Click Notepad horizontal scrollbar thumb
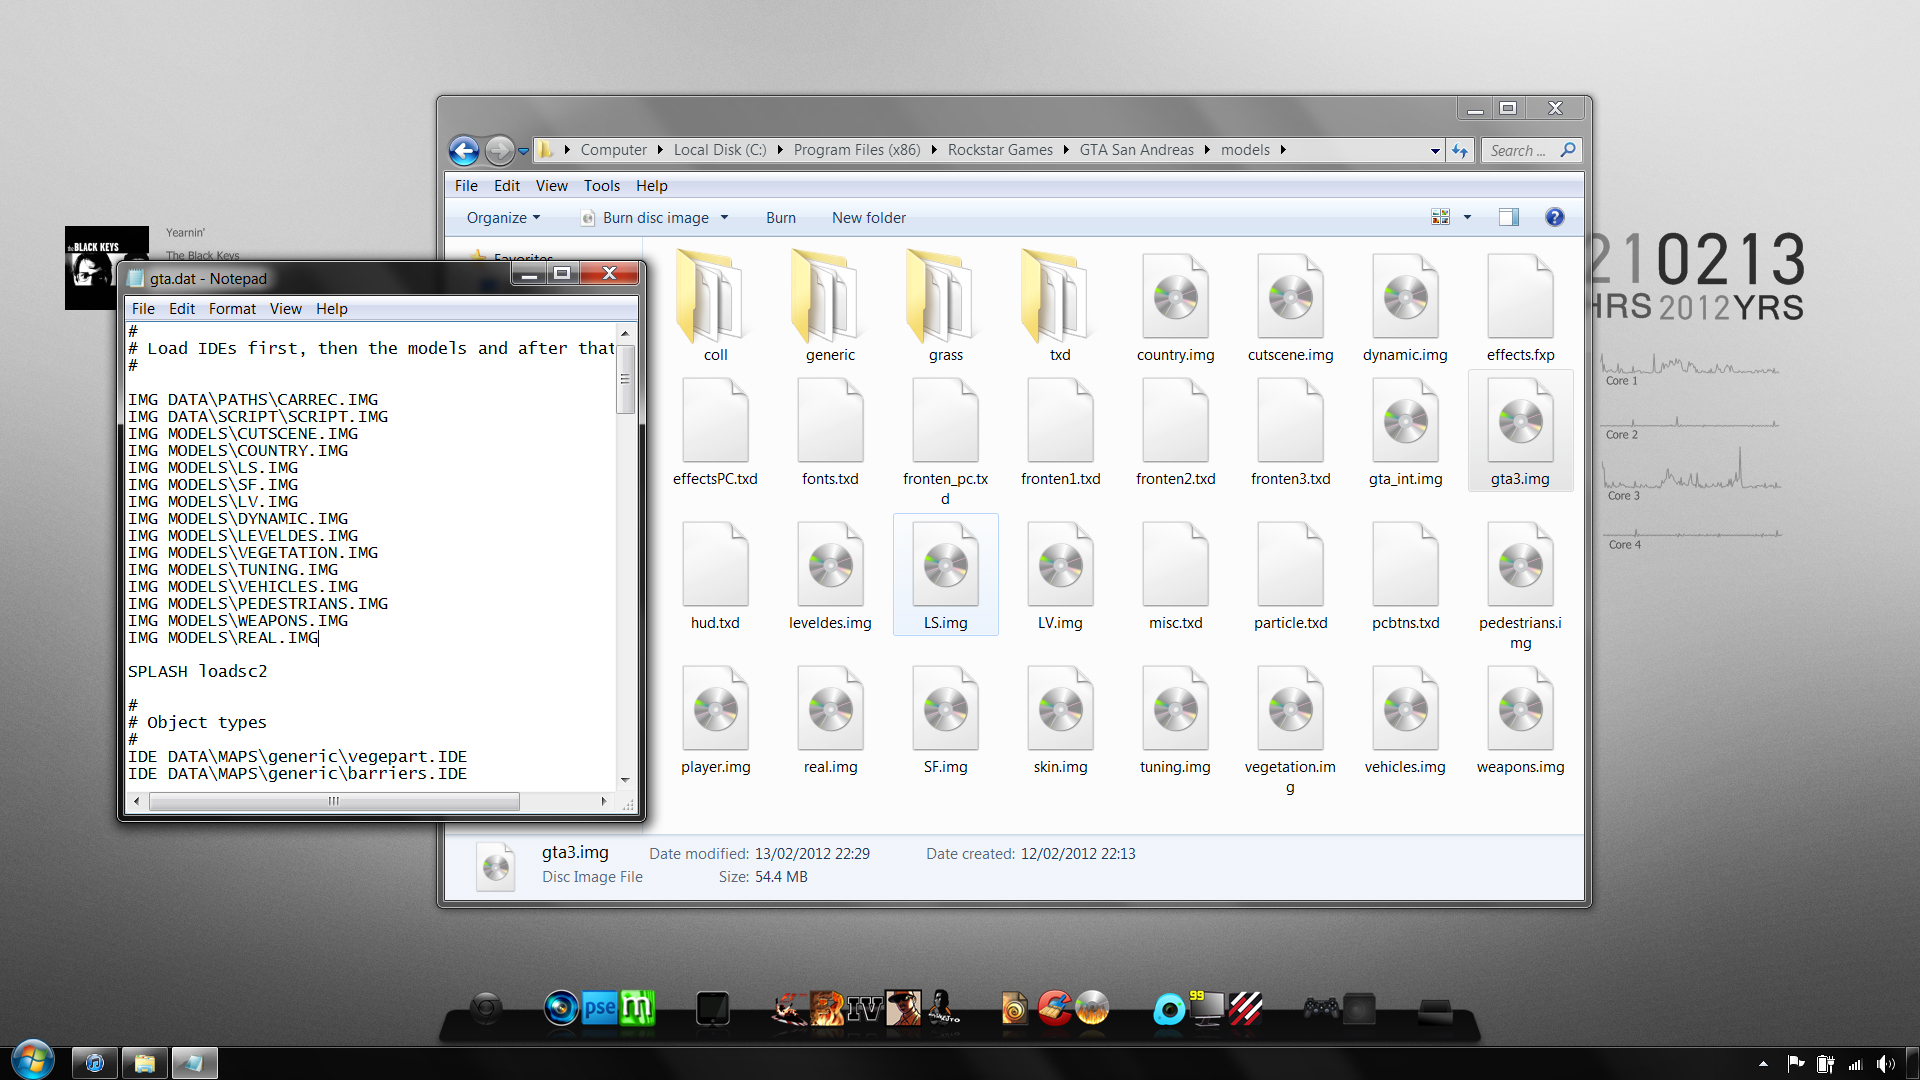Viewport: 1920px width, 1080px height. (x=333, y=801)
